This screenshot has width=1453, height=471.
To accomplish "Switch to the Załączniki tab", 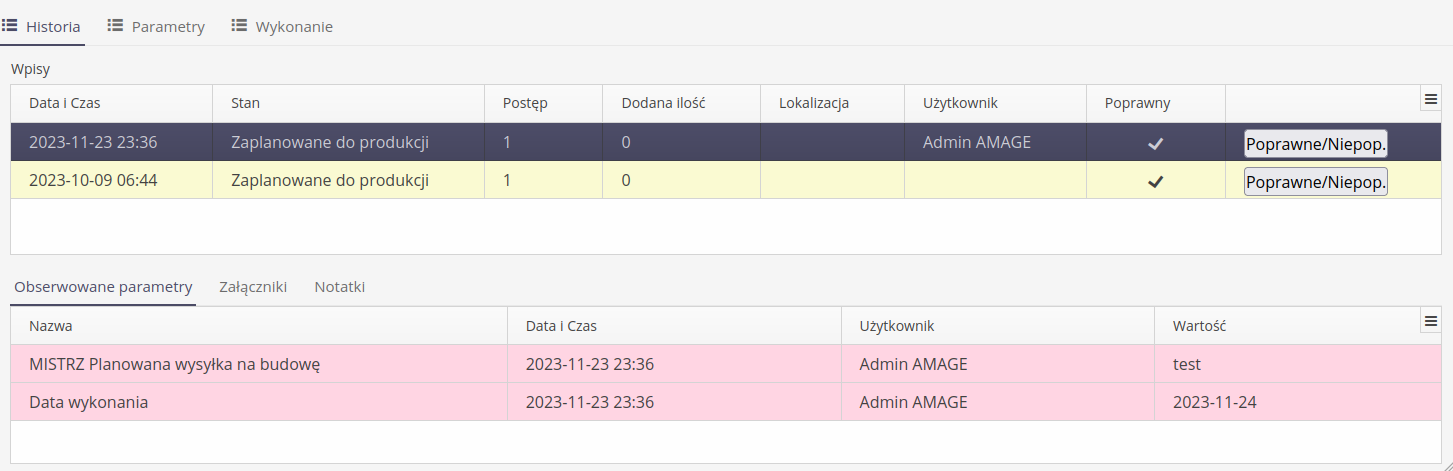I will pos(253,287).
